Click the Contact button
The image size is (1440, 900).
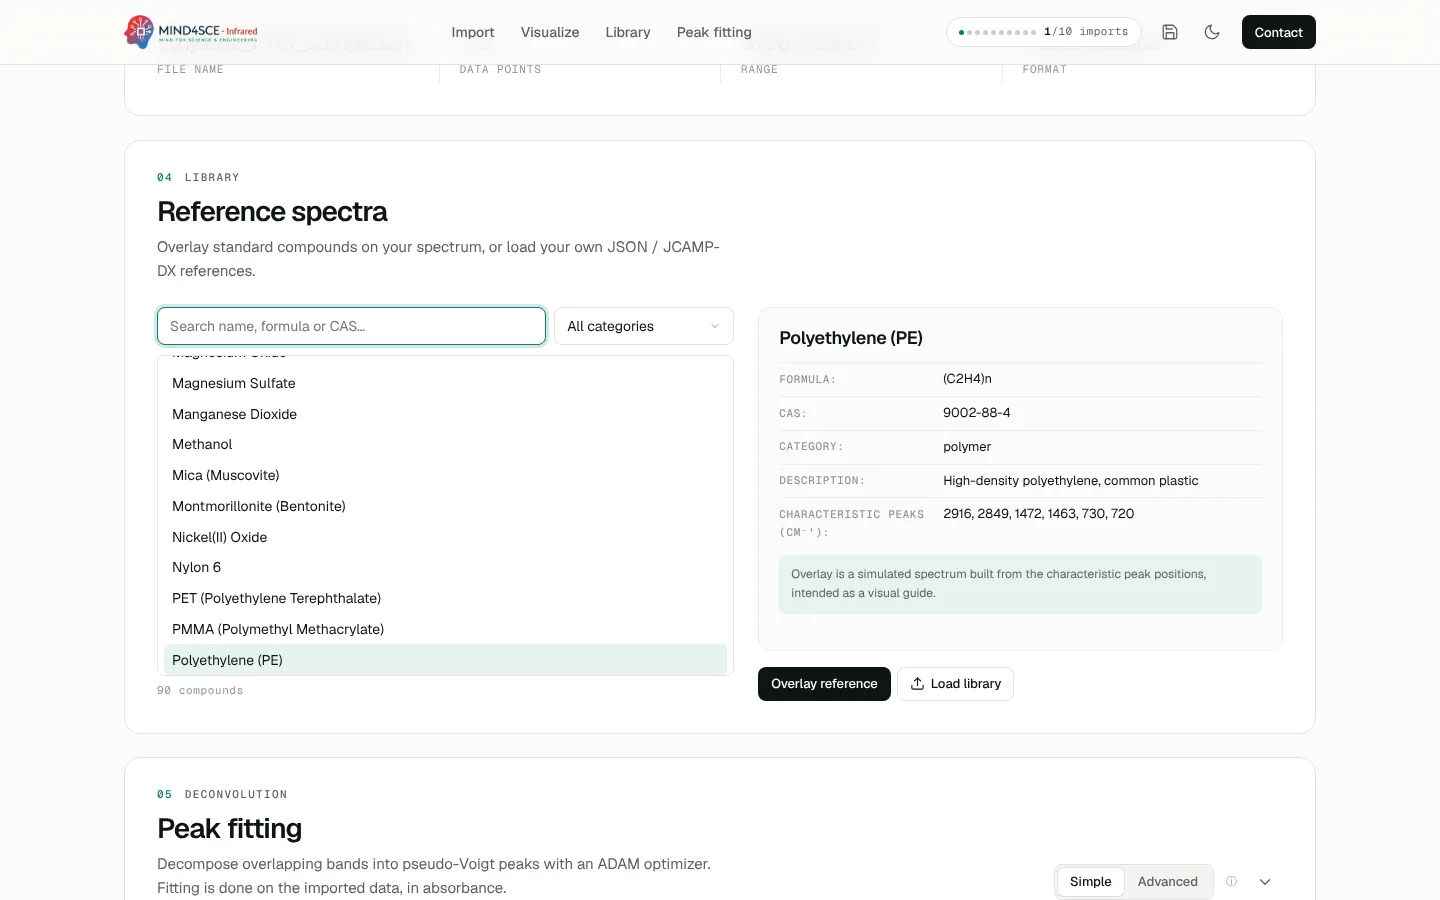pyautogui.click(x=1278, y=32)
